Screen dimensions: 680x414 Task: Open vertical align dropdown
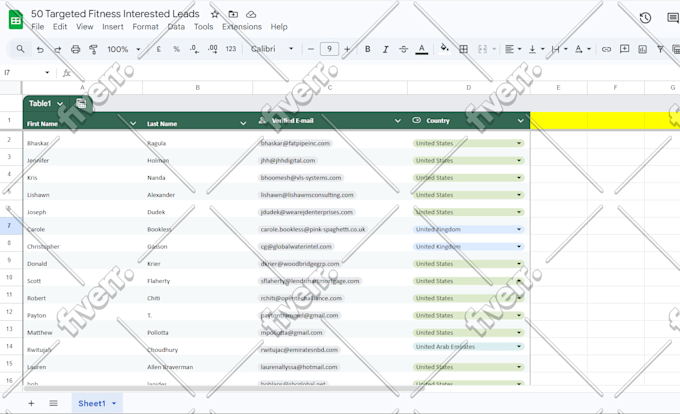(x=536, y=49)
